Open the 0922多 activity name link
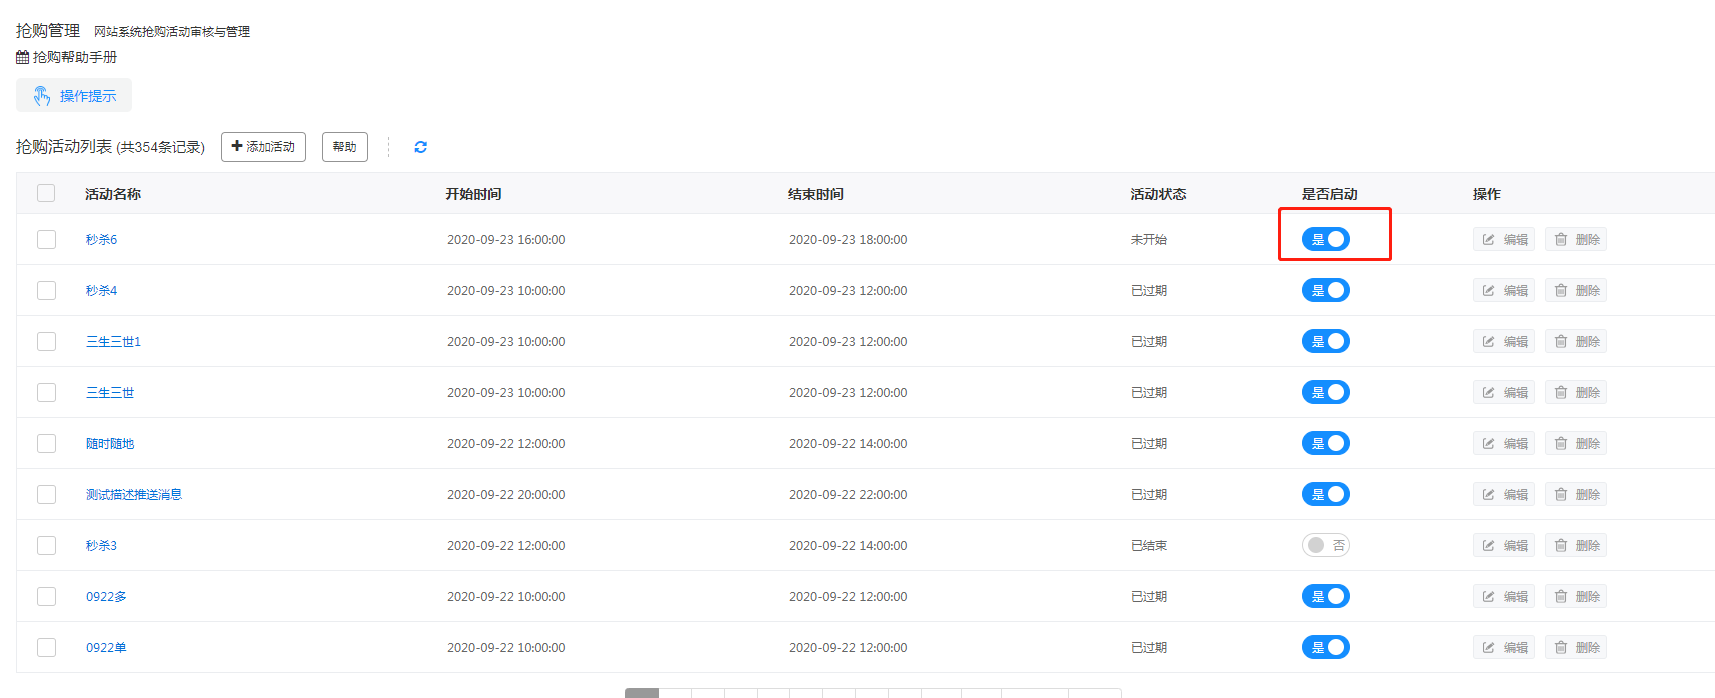 [x=106, y=597]
